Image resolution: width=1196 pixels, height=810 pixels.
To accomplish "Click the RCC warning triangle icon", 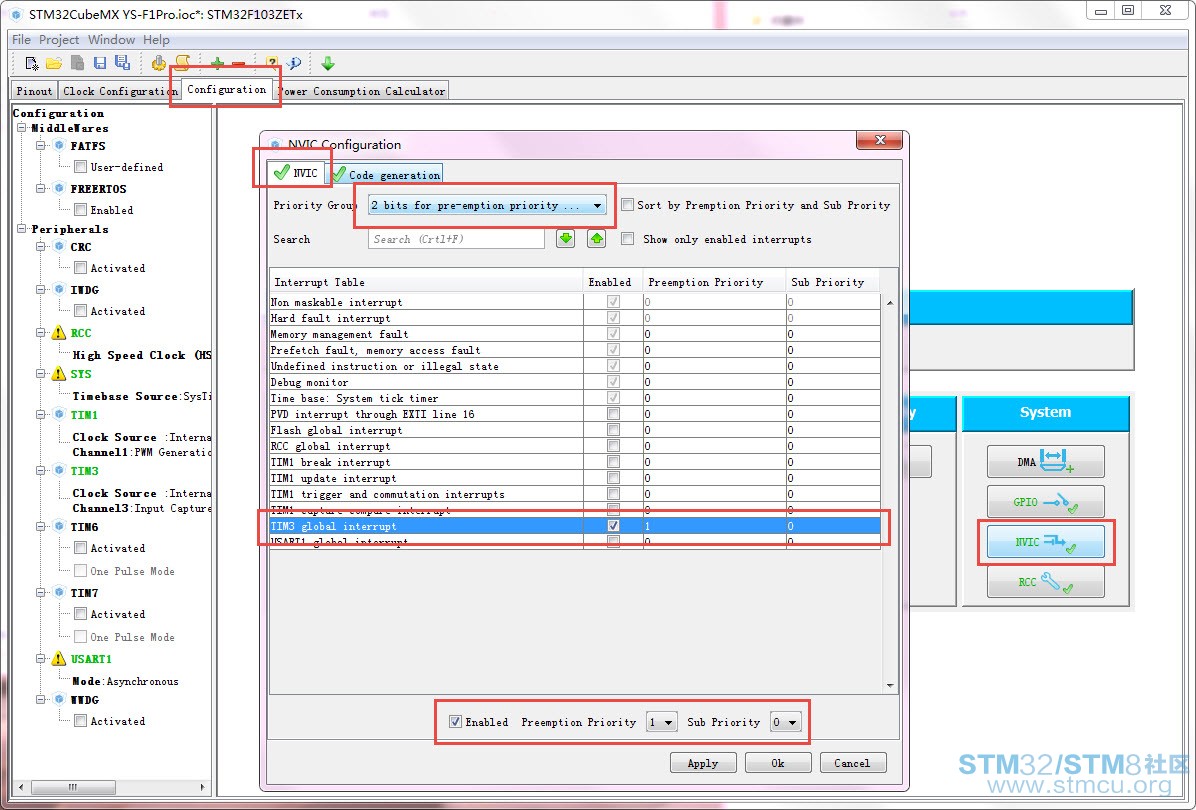I will 59,333.
